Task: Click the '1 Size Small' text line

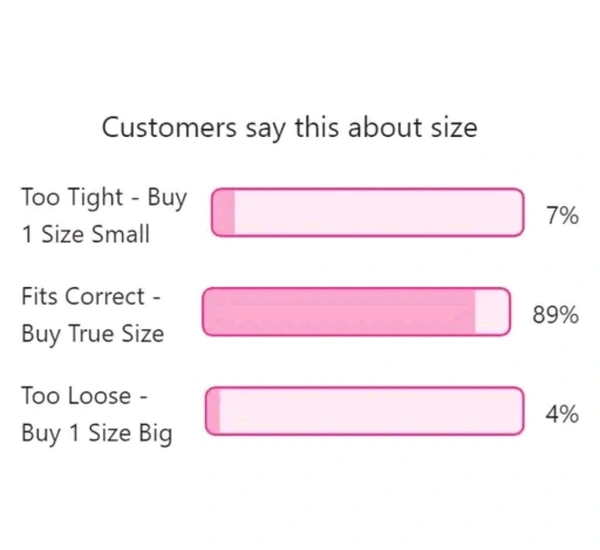Action: (x=85, y=236)
